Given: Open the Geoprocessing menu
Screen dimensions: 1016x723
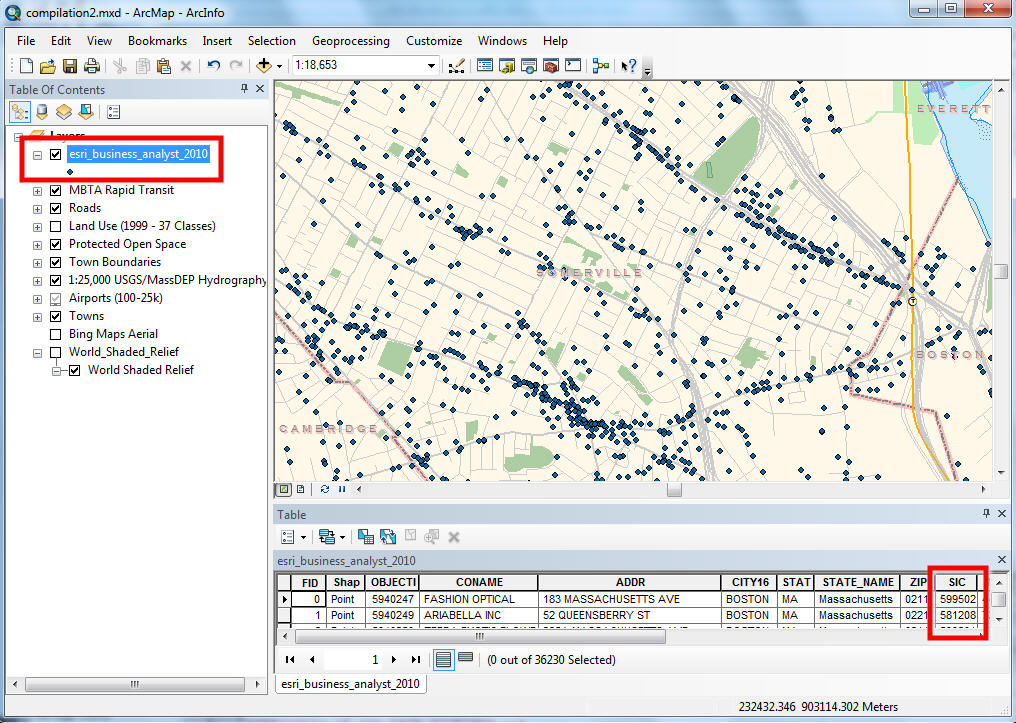Looking at the screenshot, I should click(x=351, y=41).
